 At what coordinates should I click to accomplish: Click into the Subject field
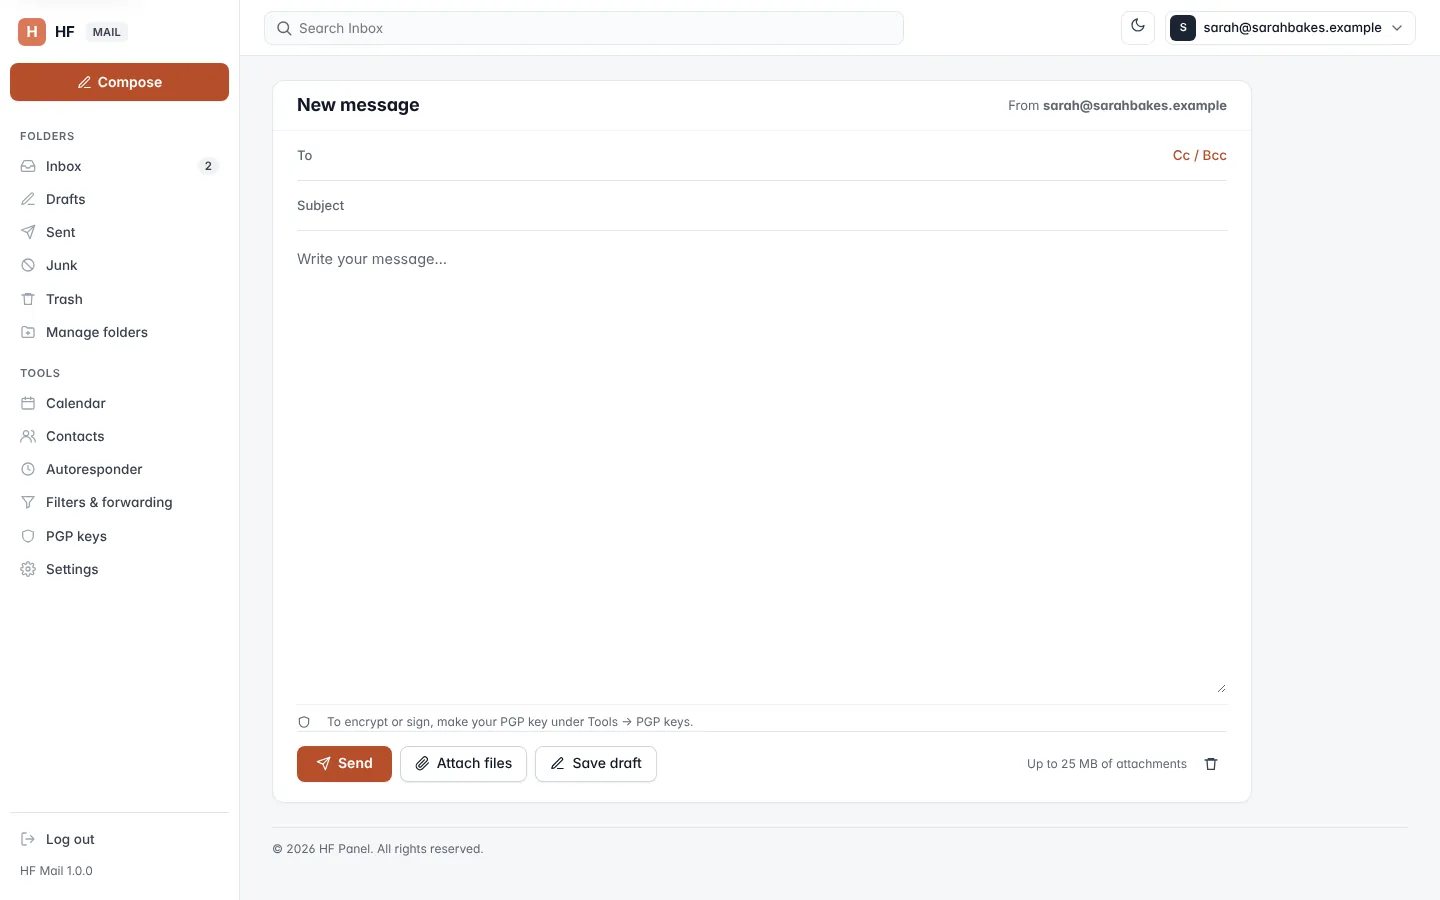(x=785, y=205)
